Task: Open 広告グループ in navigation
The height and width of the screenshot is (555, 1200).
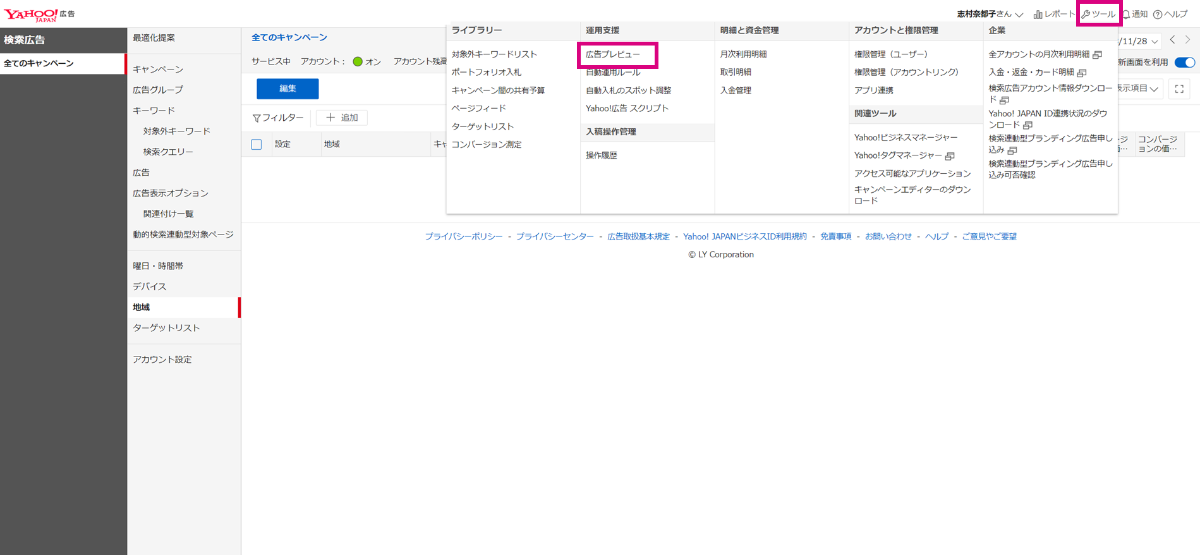Action: coord(158,90)
